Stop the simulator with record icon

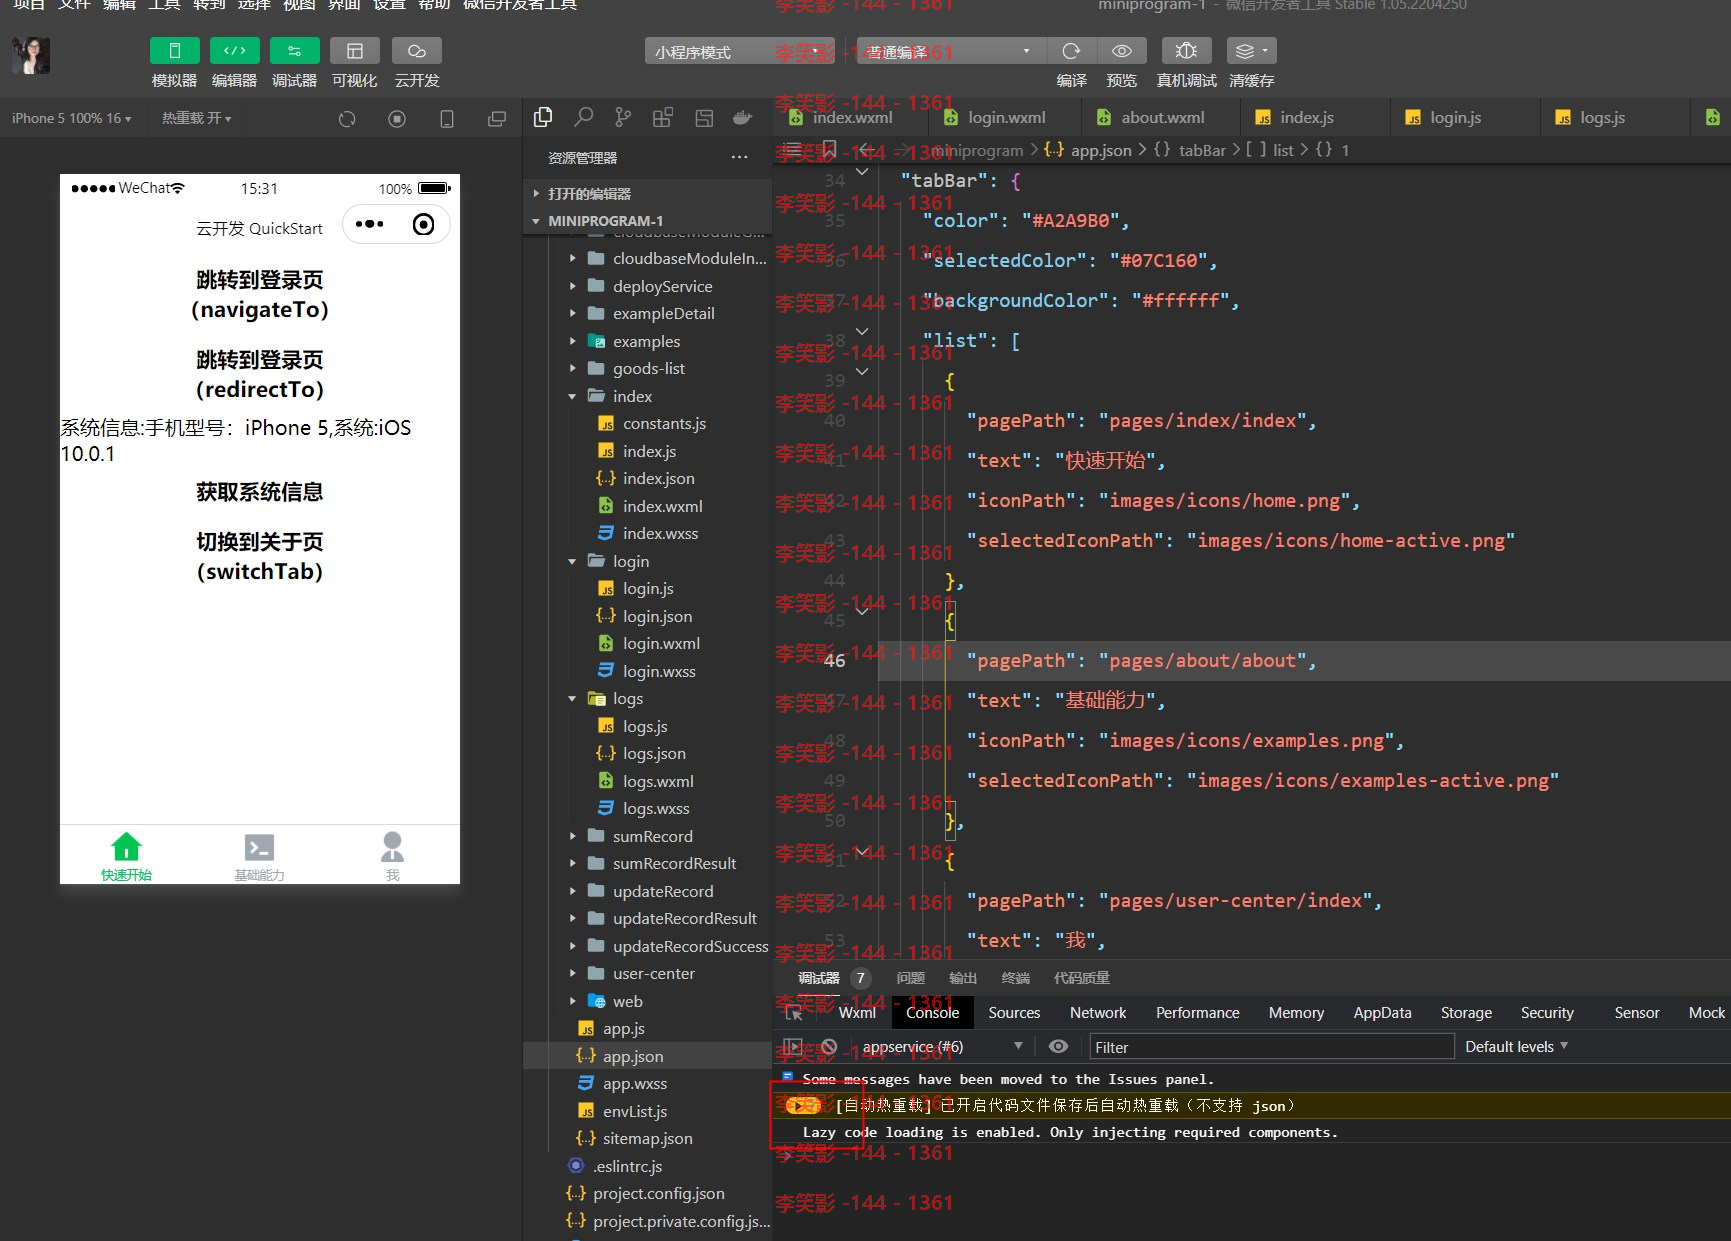[397, 119]
